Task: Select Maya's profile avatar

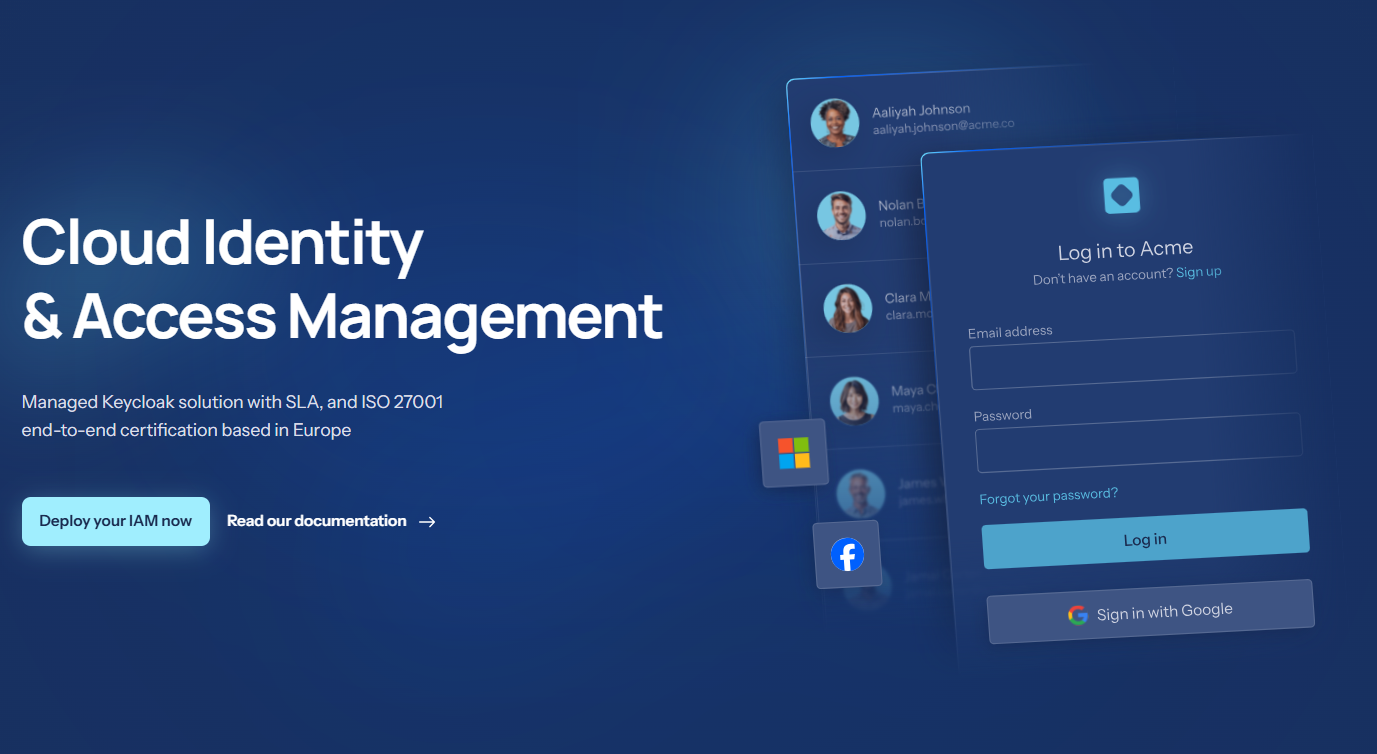Action: coord(854,400)
